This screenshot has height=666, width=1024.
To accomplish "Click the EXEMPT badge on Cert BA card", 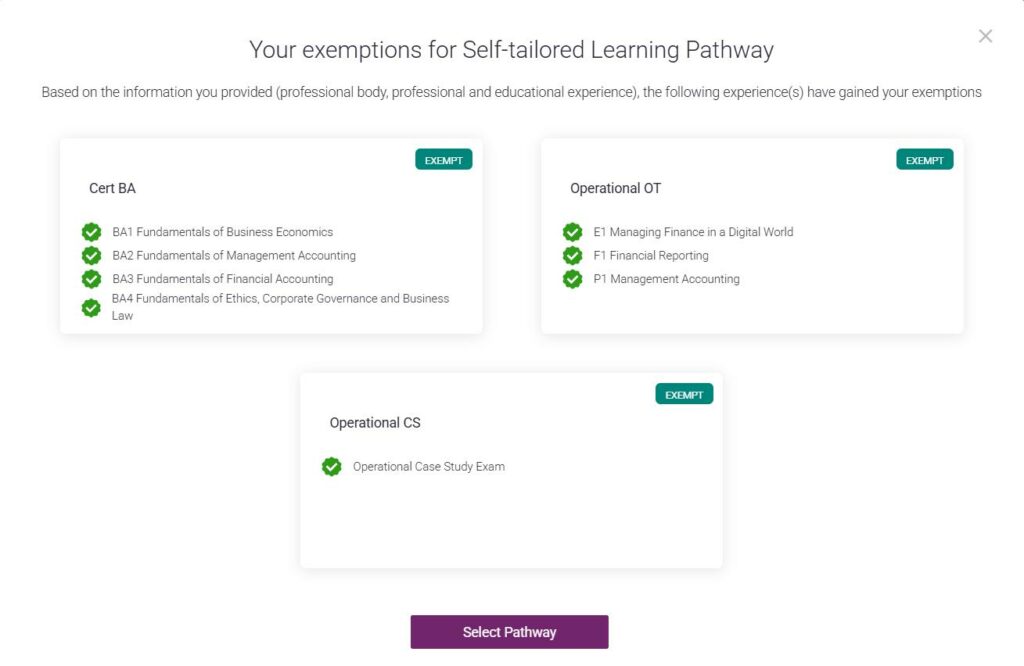I will pyautogui.click(x=443, y=160).
